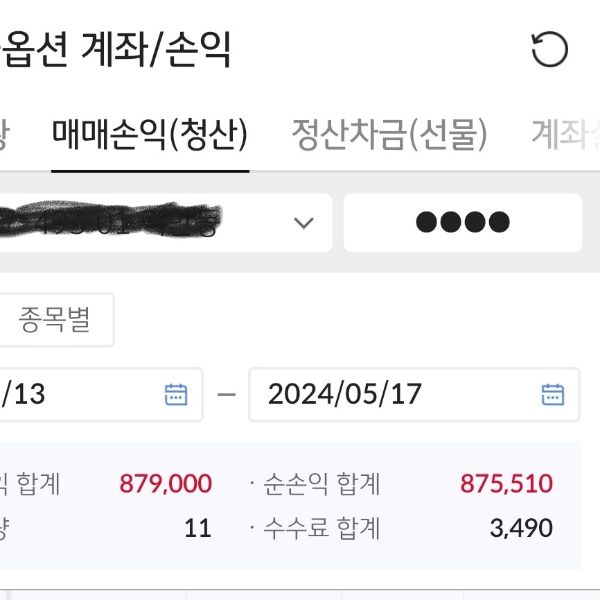Tap the 옵션 계좌/손익 page title
The height and width of the screenshot is (600, 600).
point(116,50)
